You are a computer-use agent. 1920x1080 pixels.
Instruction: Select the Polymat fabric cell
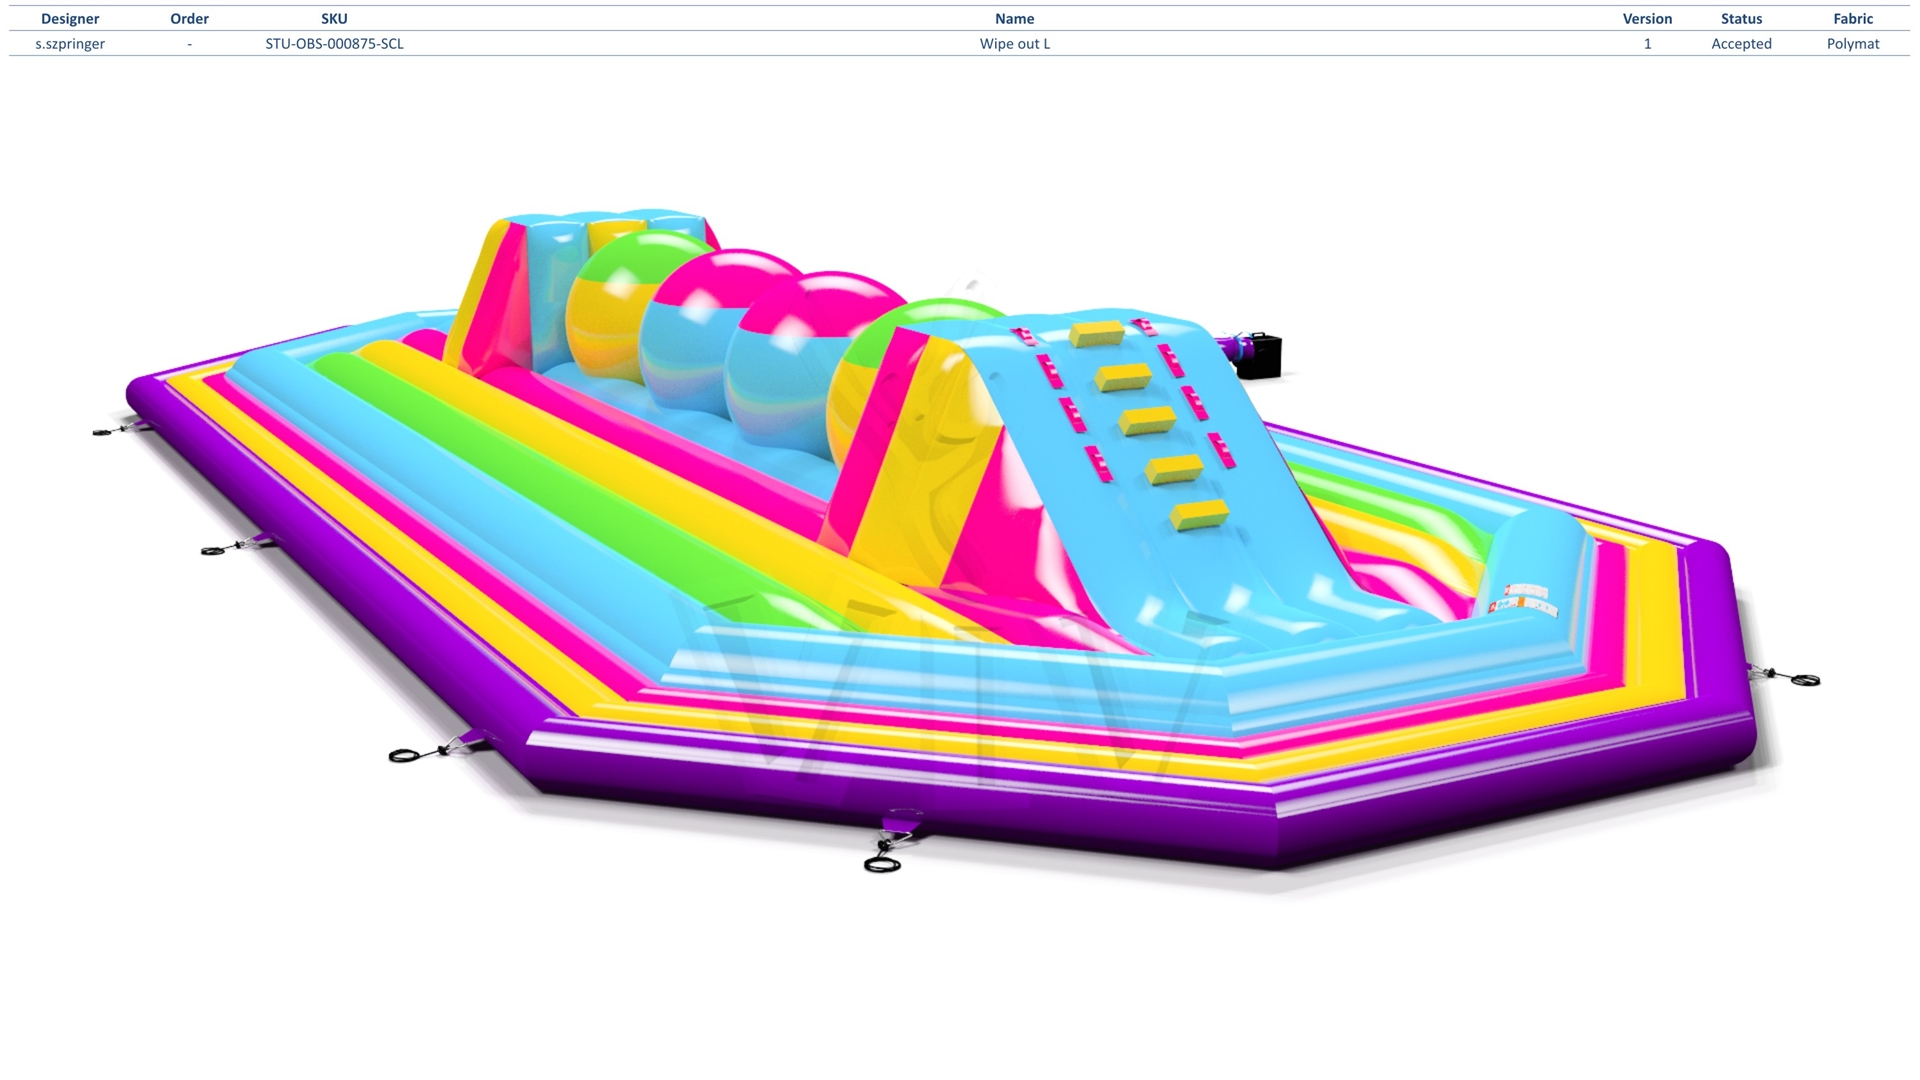point(1853,44)
